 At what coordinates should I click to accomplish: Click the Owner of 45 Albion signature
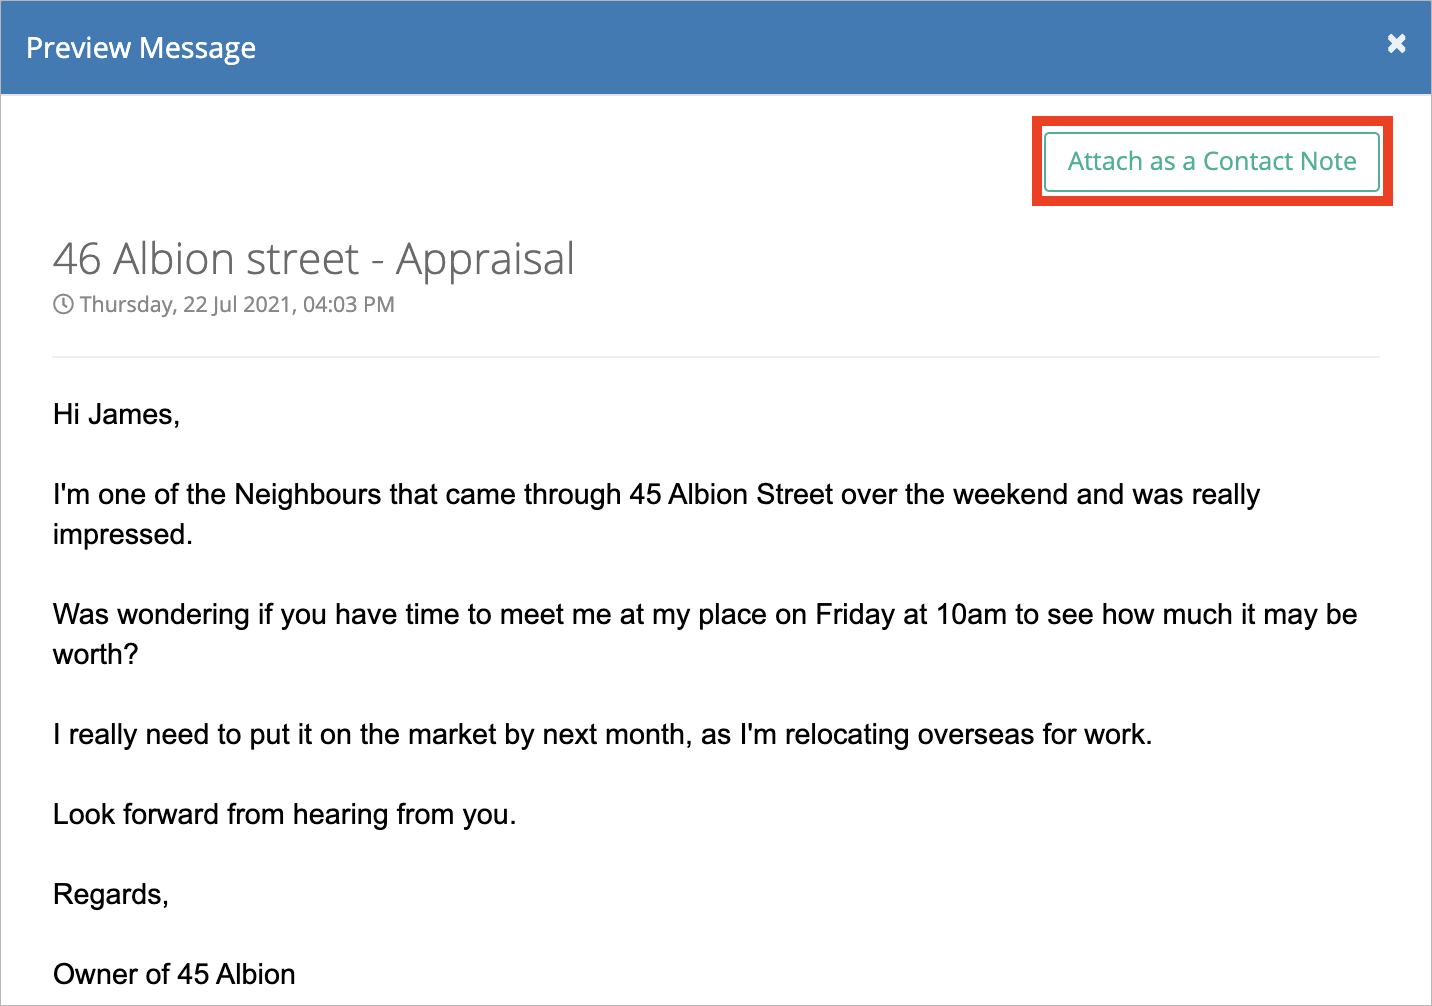point(174,974)
